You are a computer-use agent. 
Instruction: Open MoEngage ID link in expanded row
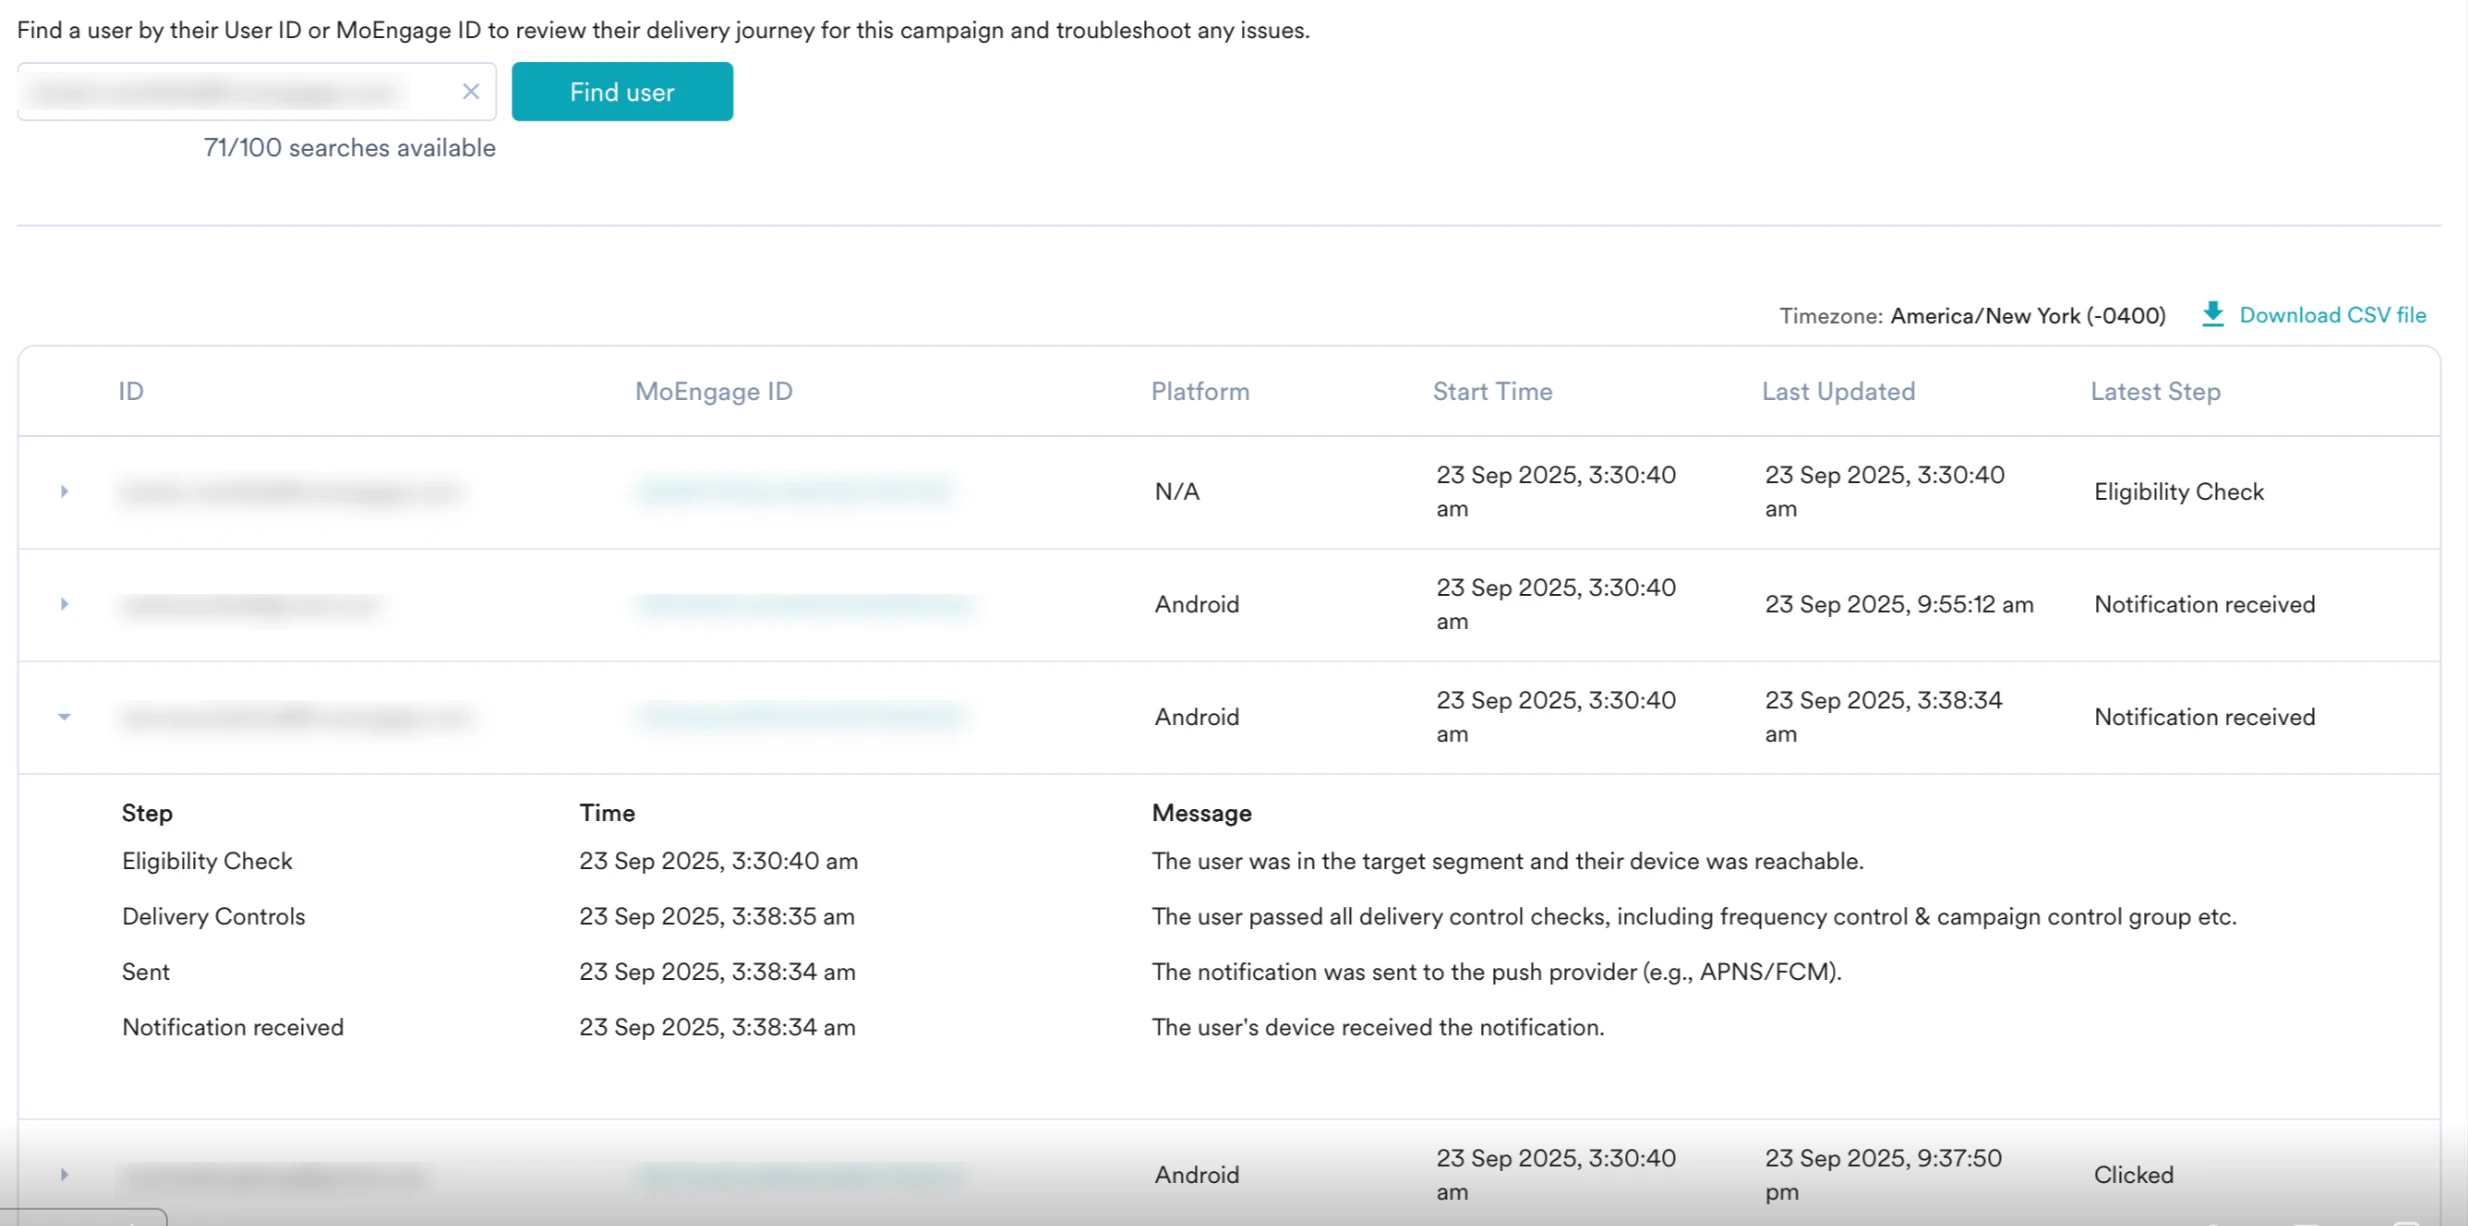click(800, 717)
